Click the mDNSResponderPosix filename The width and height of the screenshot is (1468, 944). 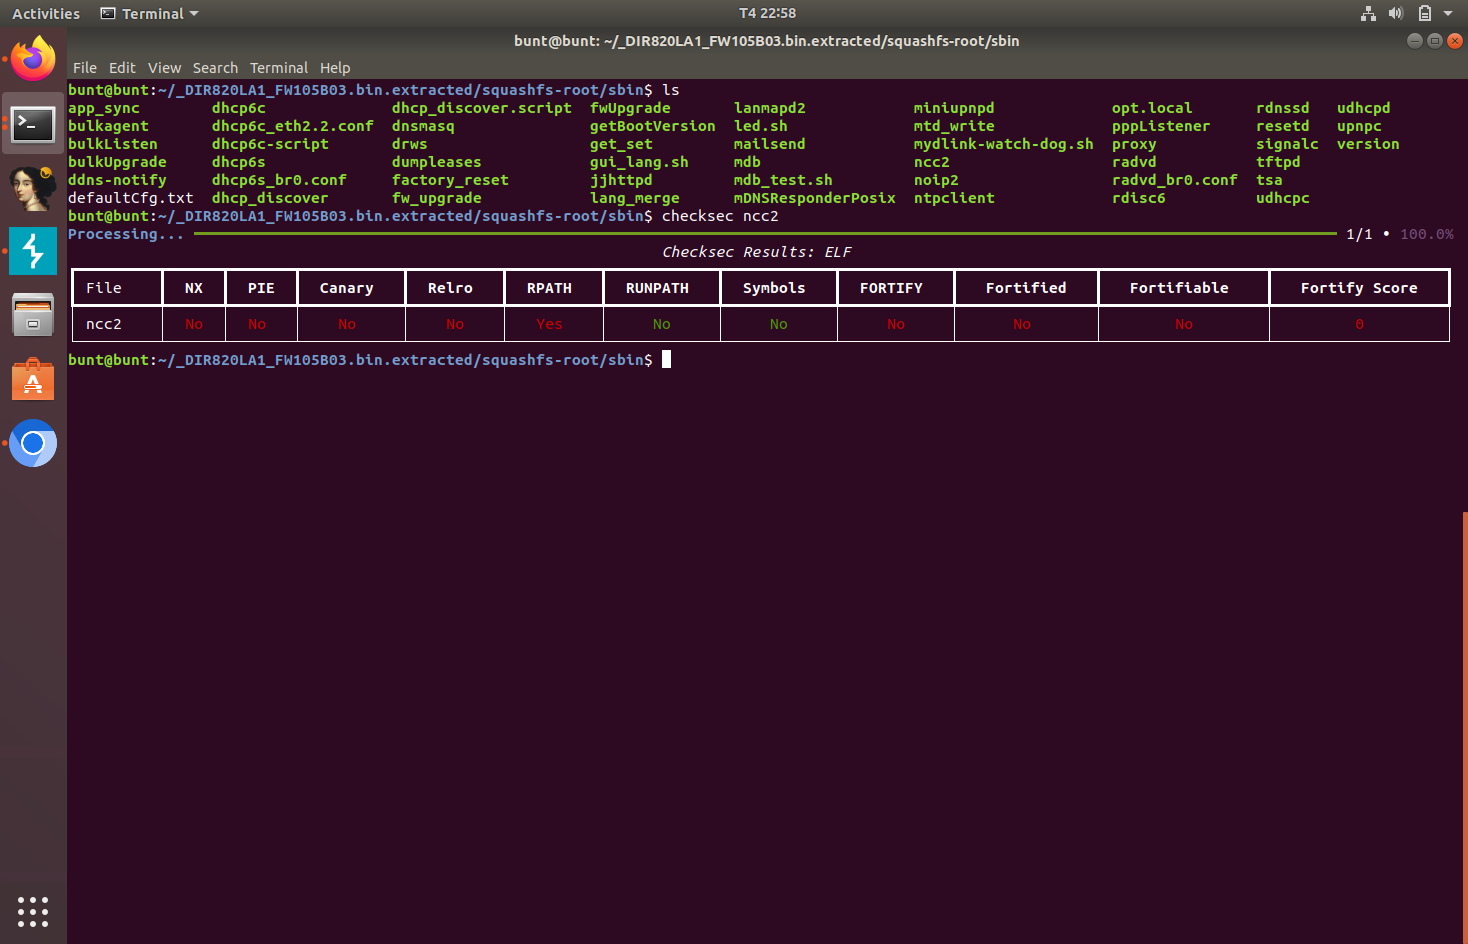pos(814,198)
